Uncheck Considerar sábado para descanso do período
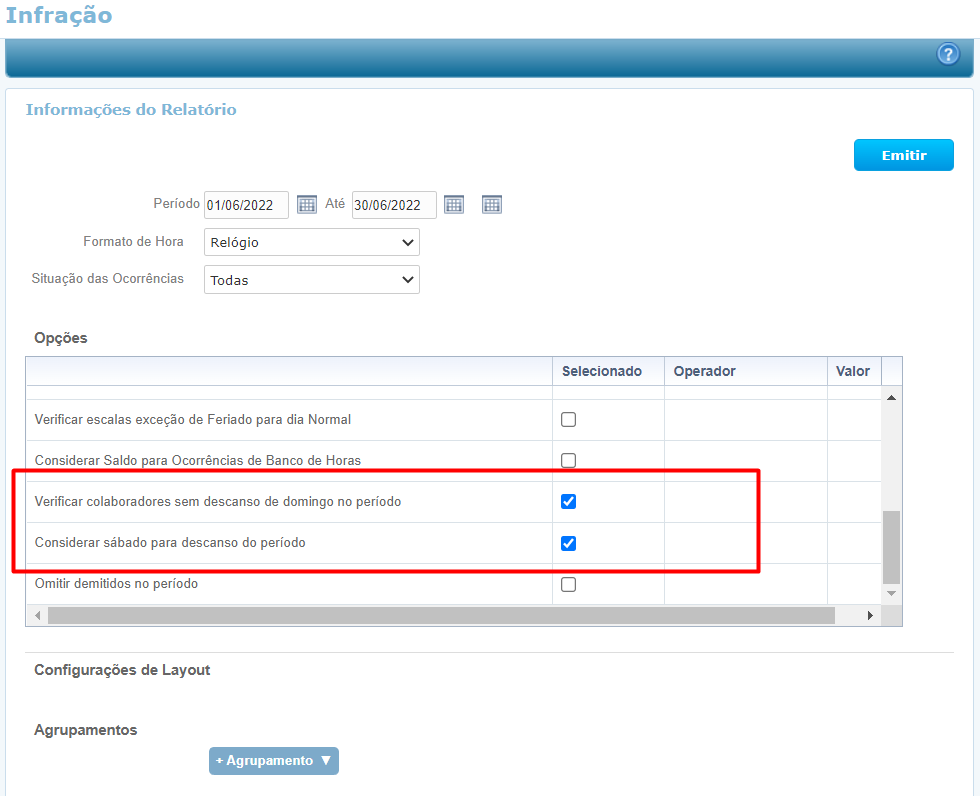This screenshot has height=796, width=980. pos(568,543)
